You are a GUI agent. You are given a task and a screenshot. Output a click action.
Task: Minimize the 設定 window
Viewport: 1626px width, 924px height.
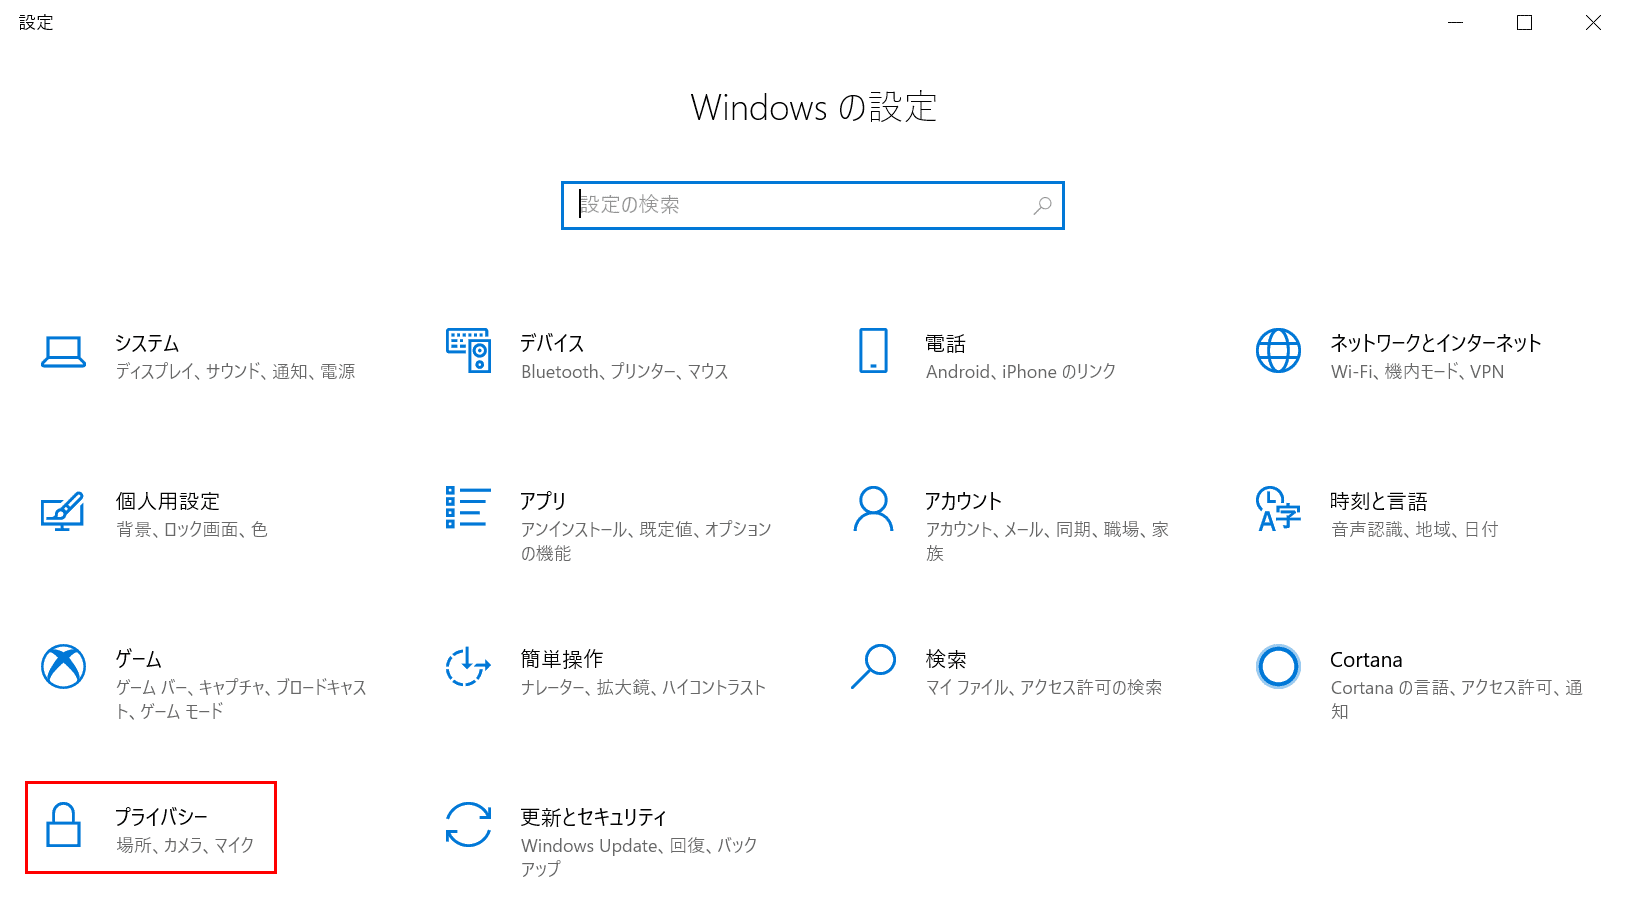(x=1456, y=22)
